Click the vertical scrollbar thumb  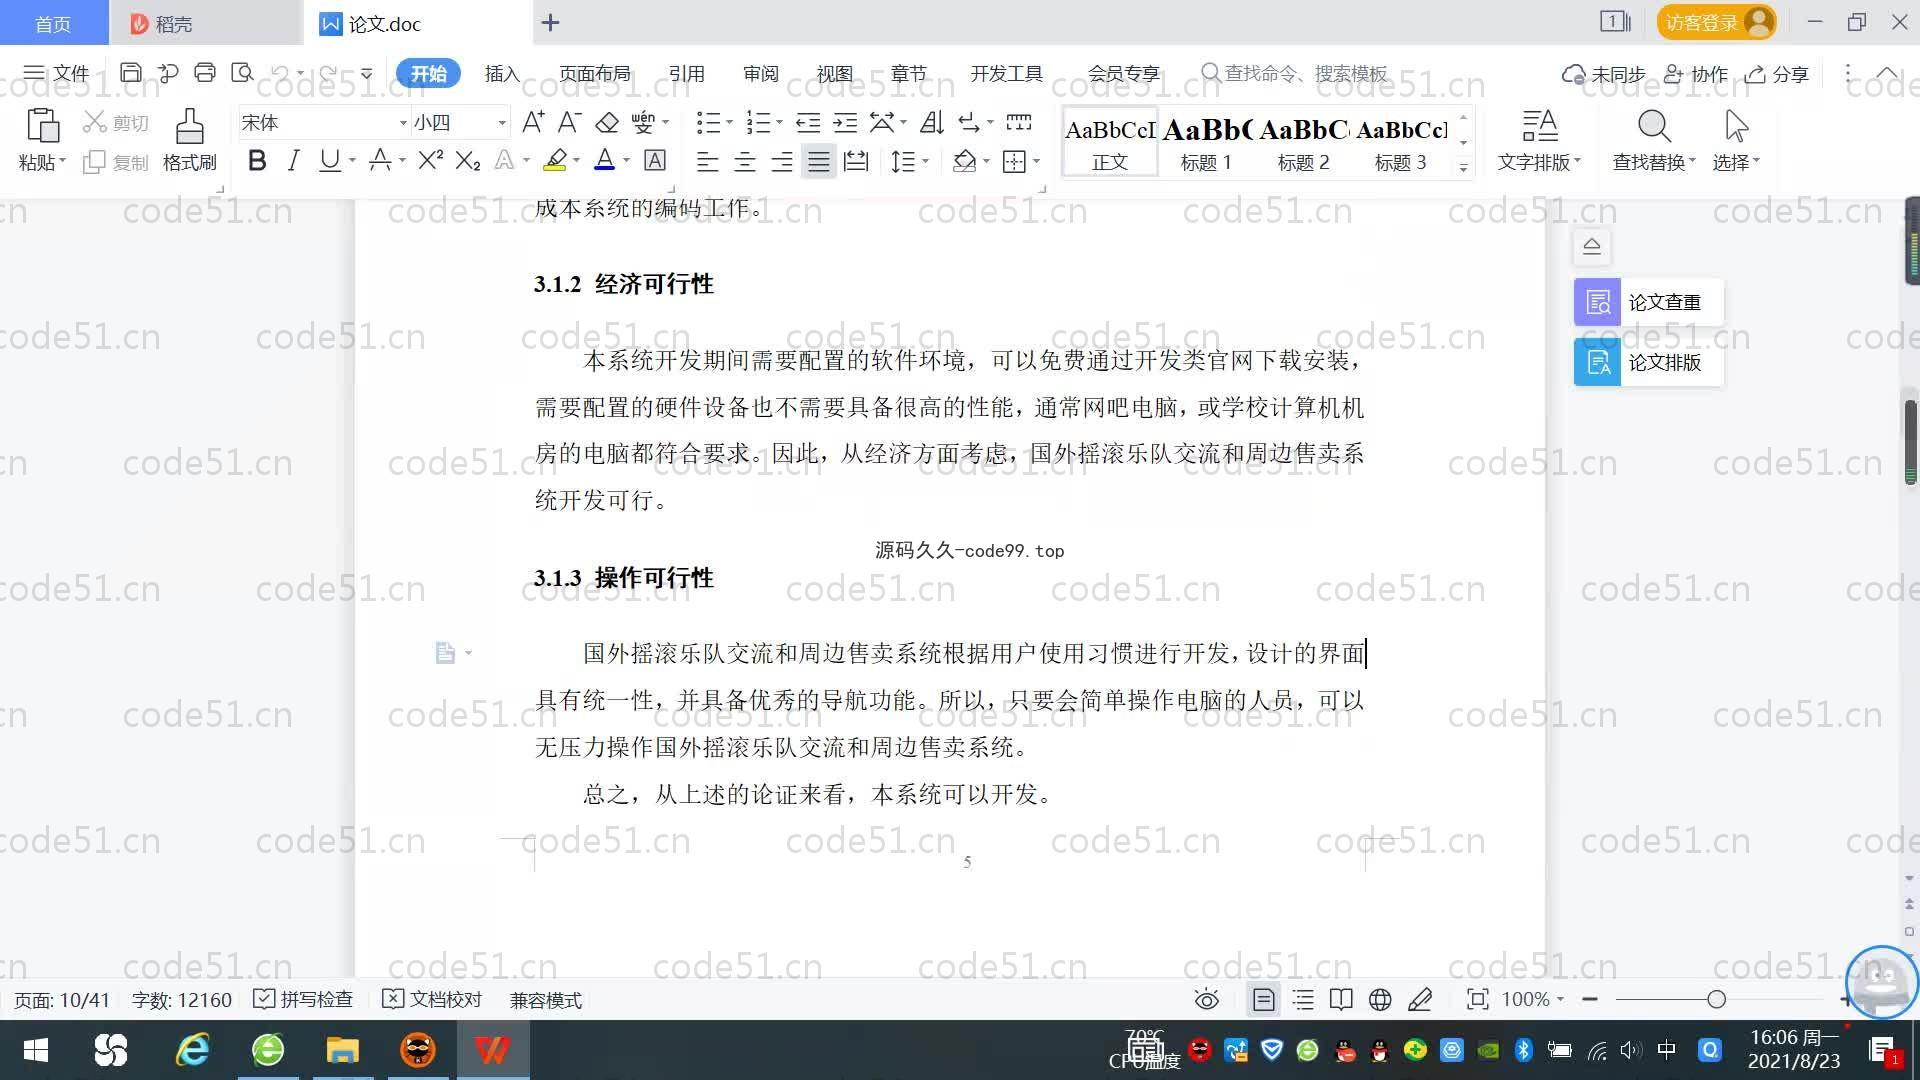point(1910,441)
